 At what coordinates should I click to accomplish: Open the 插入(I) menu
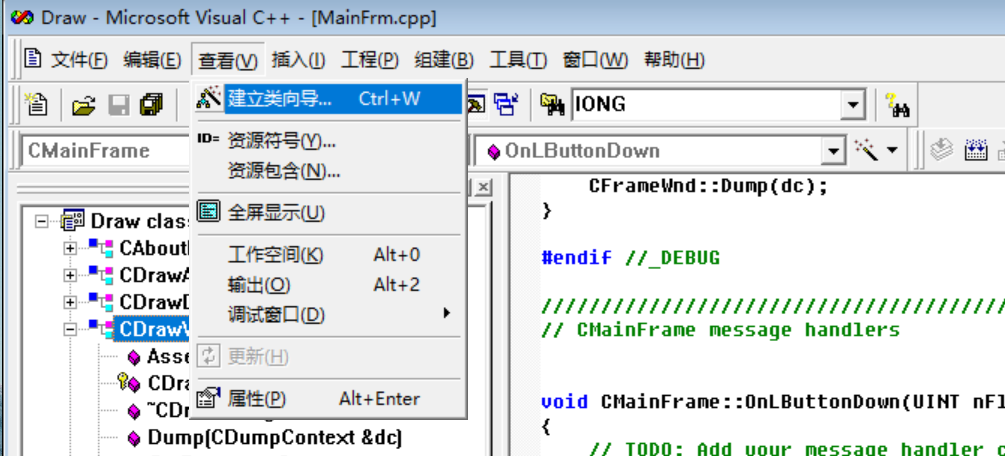298,60
